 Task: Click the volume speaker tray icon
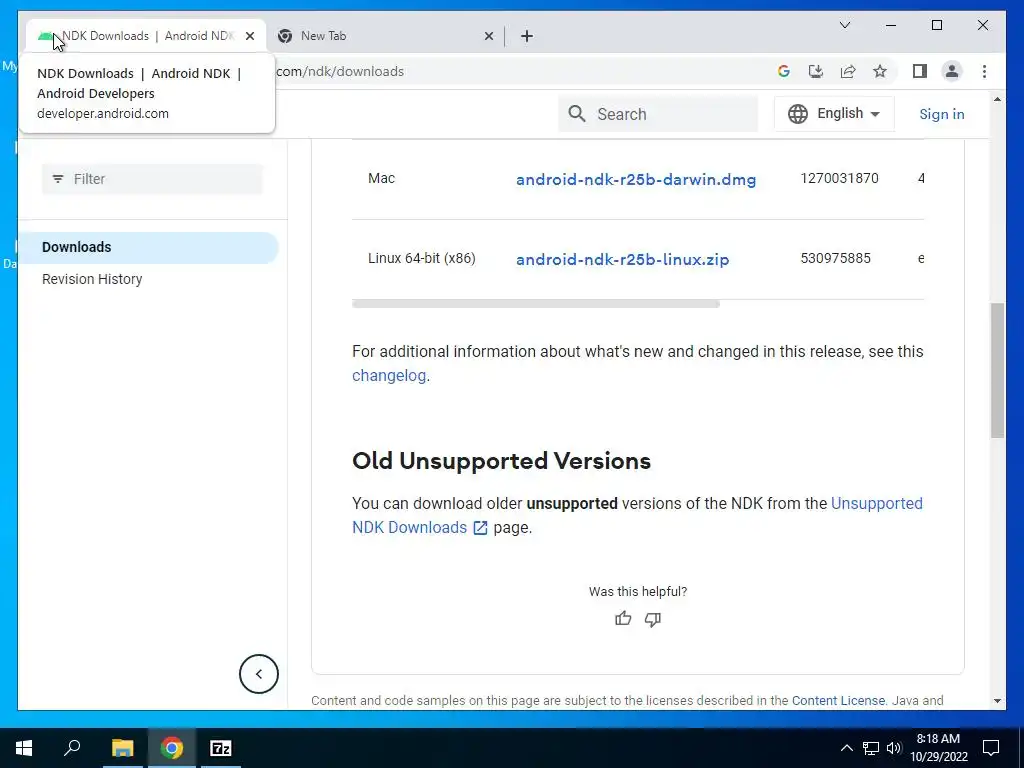[x=894, y=748]
